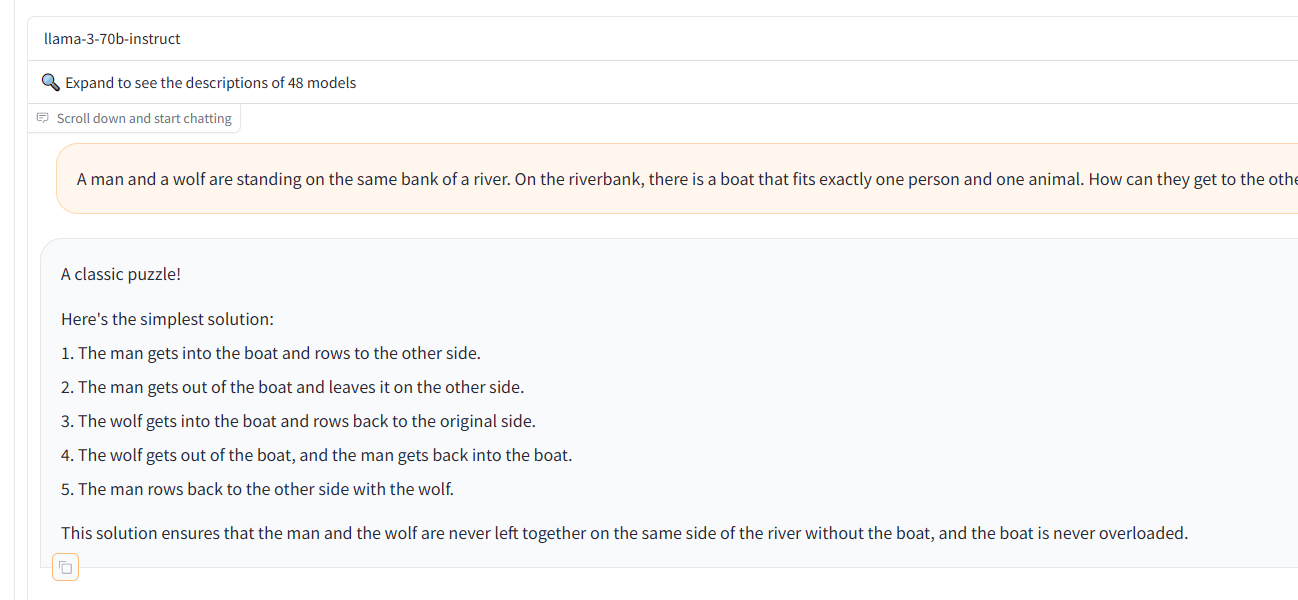Click the magnifying glass icon beside Expand
The image size is (1298, 600).
click(x=50, y=82)
